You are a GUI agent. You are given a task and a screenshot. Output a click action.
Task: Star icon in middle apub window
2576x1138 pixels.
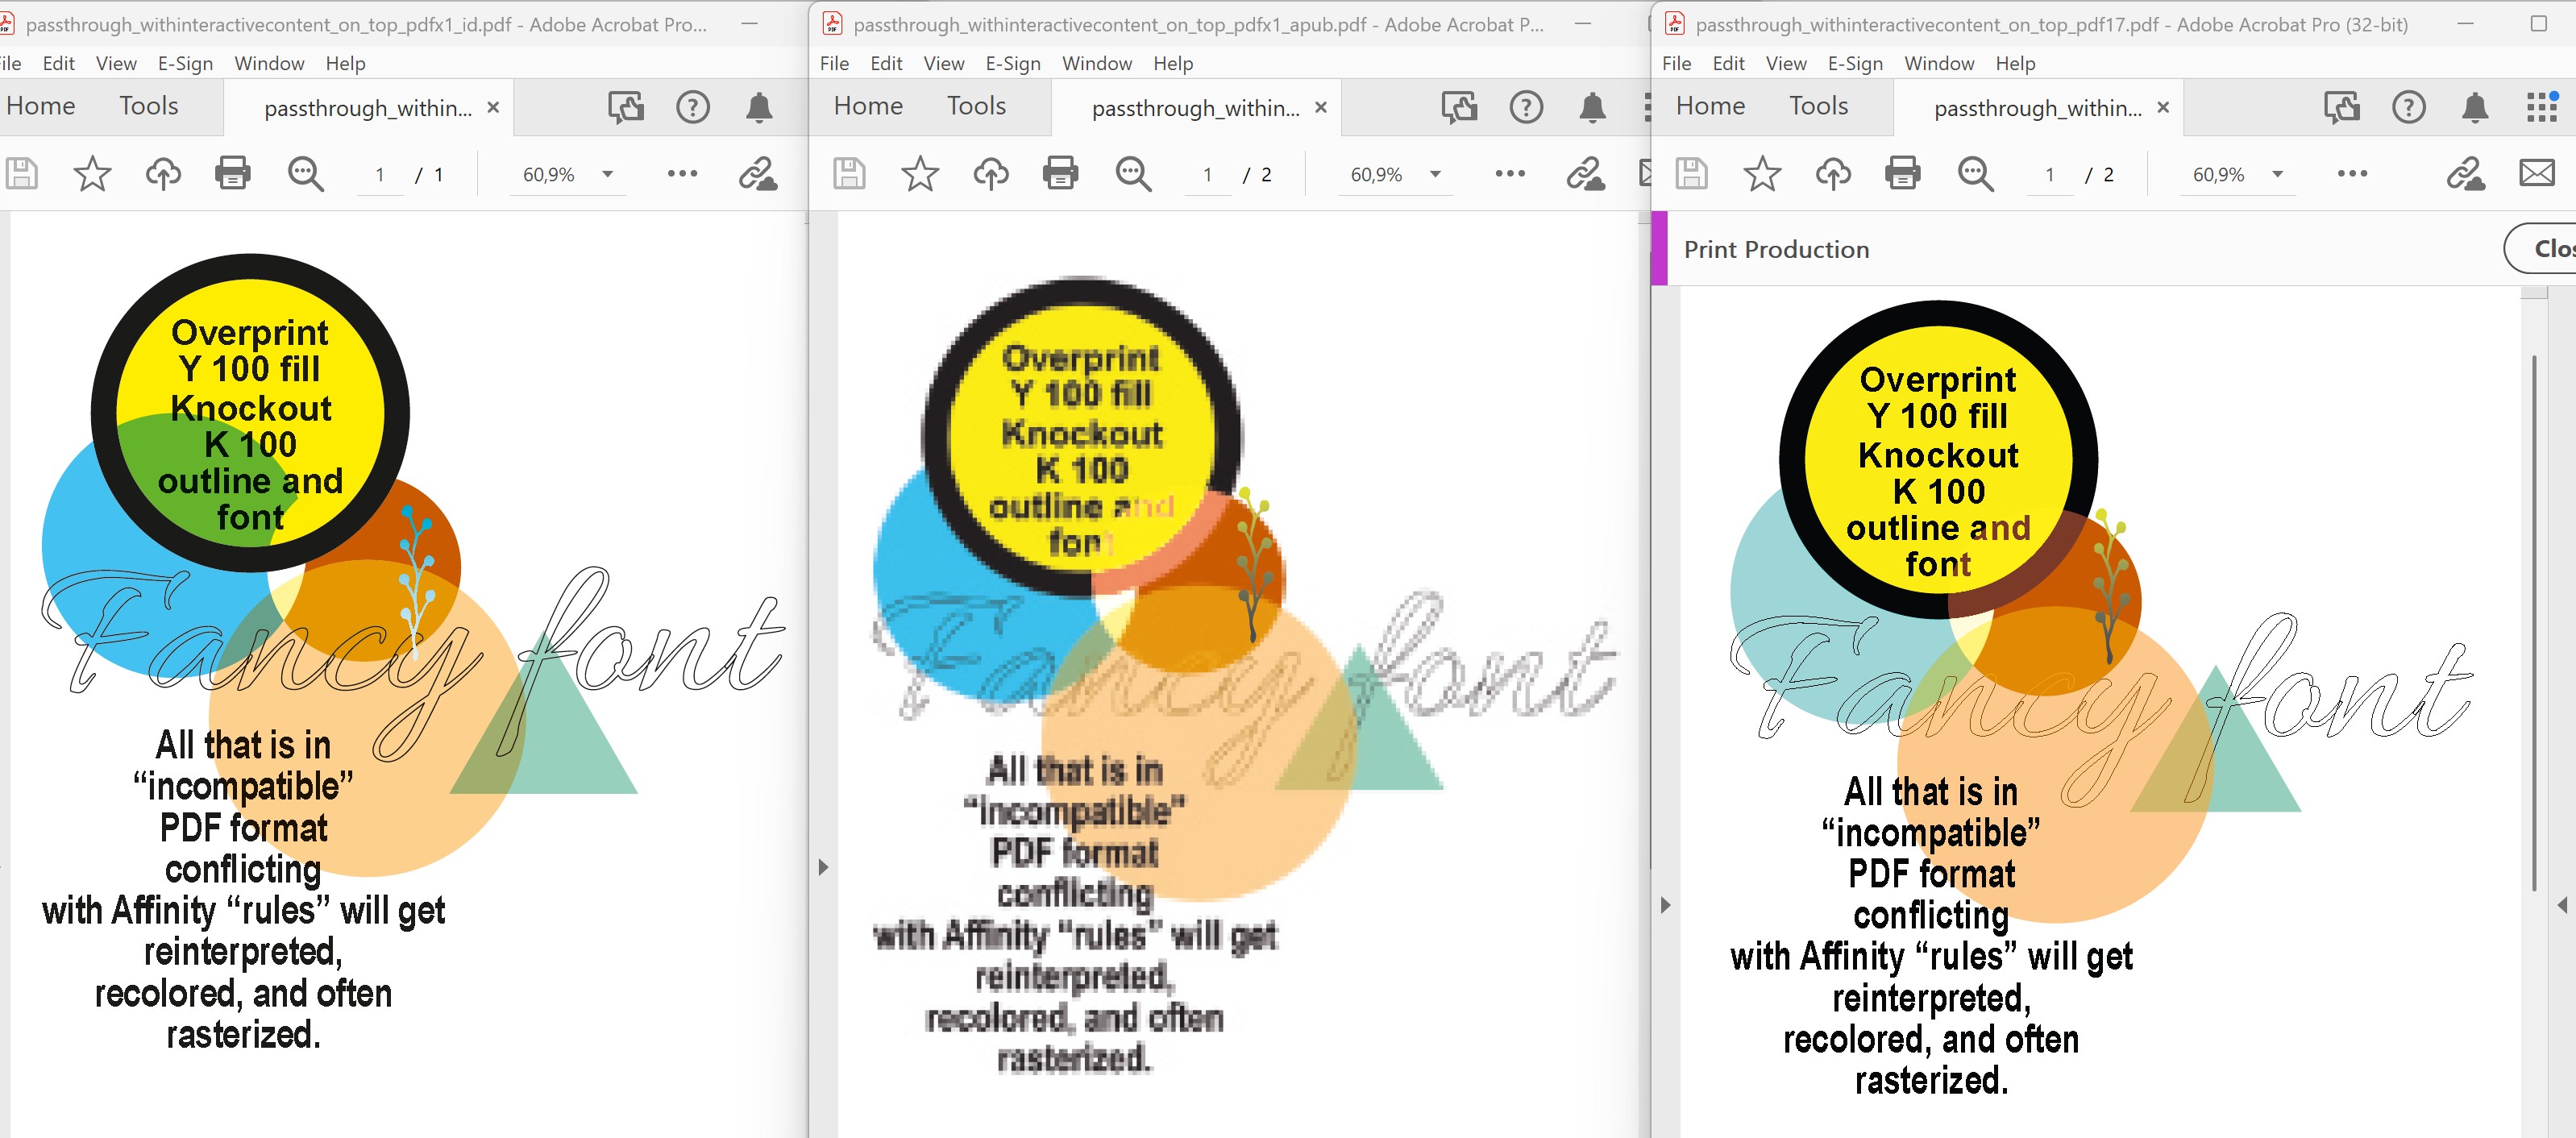click(920, 174)
